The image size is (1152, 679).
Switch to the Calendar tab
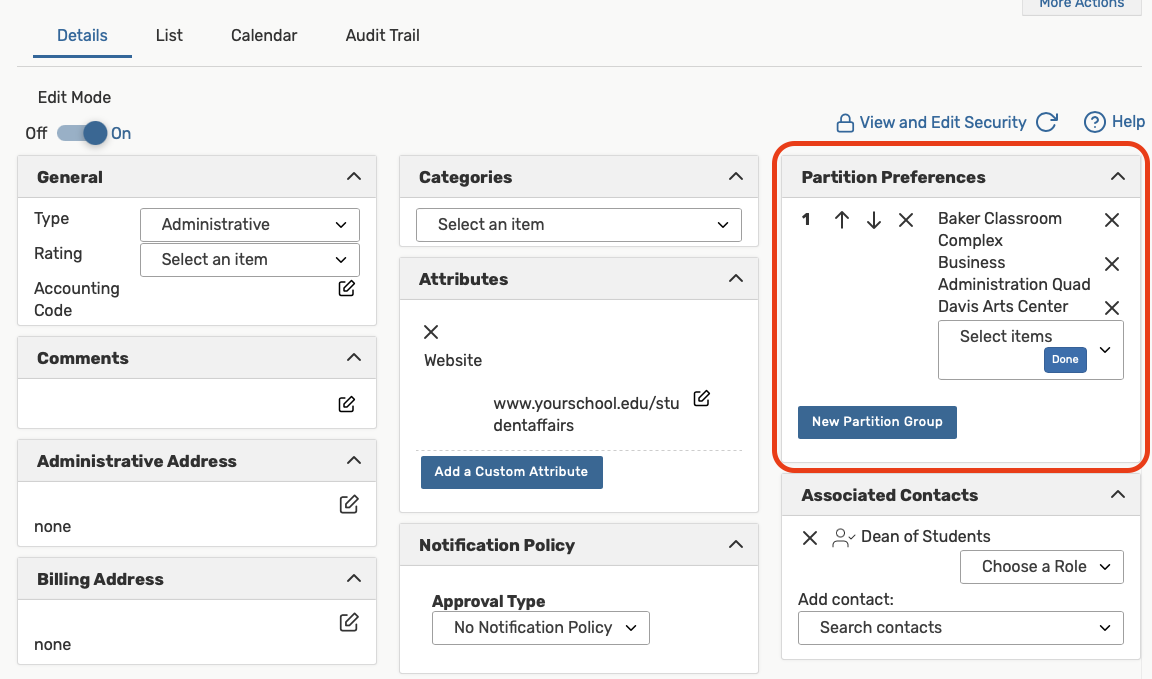pos(264,35)
